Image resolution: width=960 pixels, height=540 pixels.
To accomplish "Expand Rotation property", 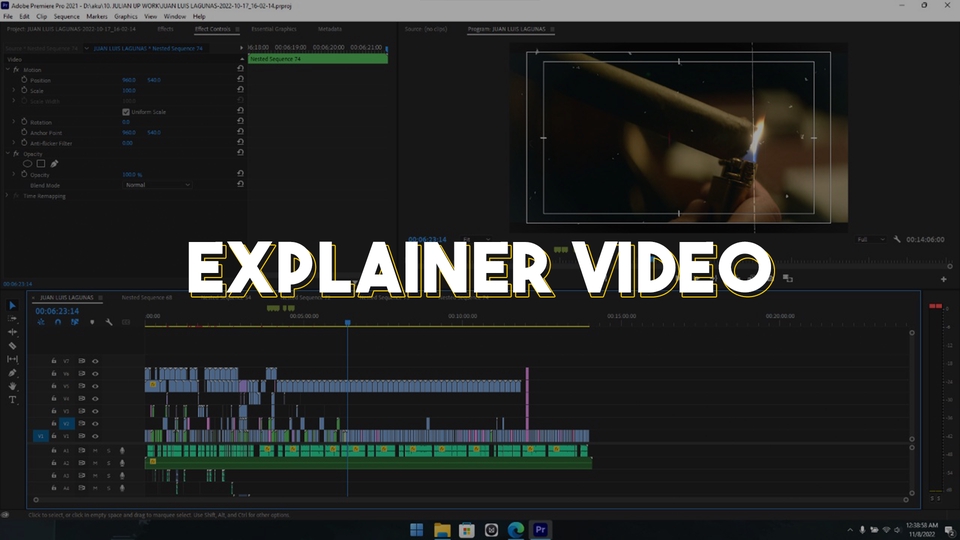I will [14, 122].
